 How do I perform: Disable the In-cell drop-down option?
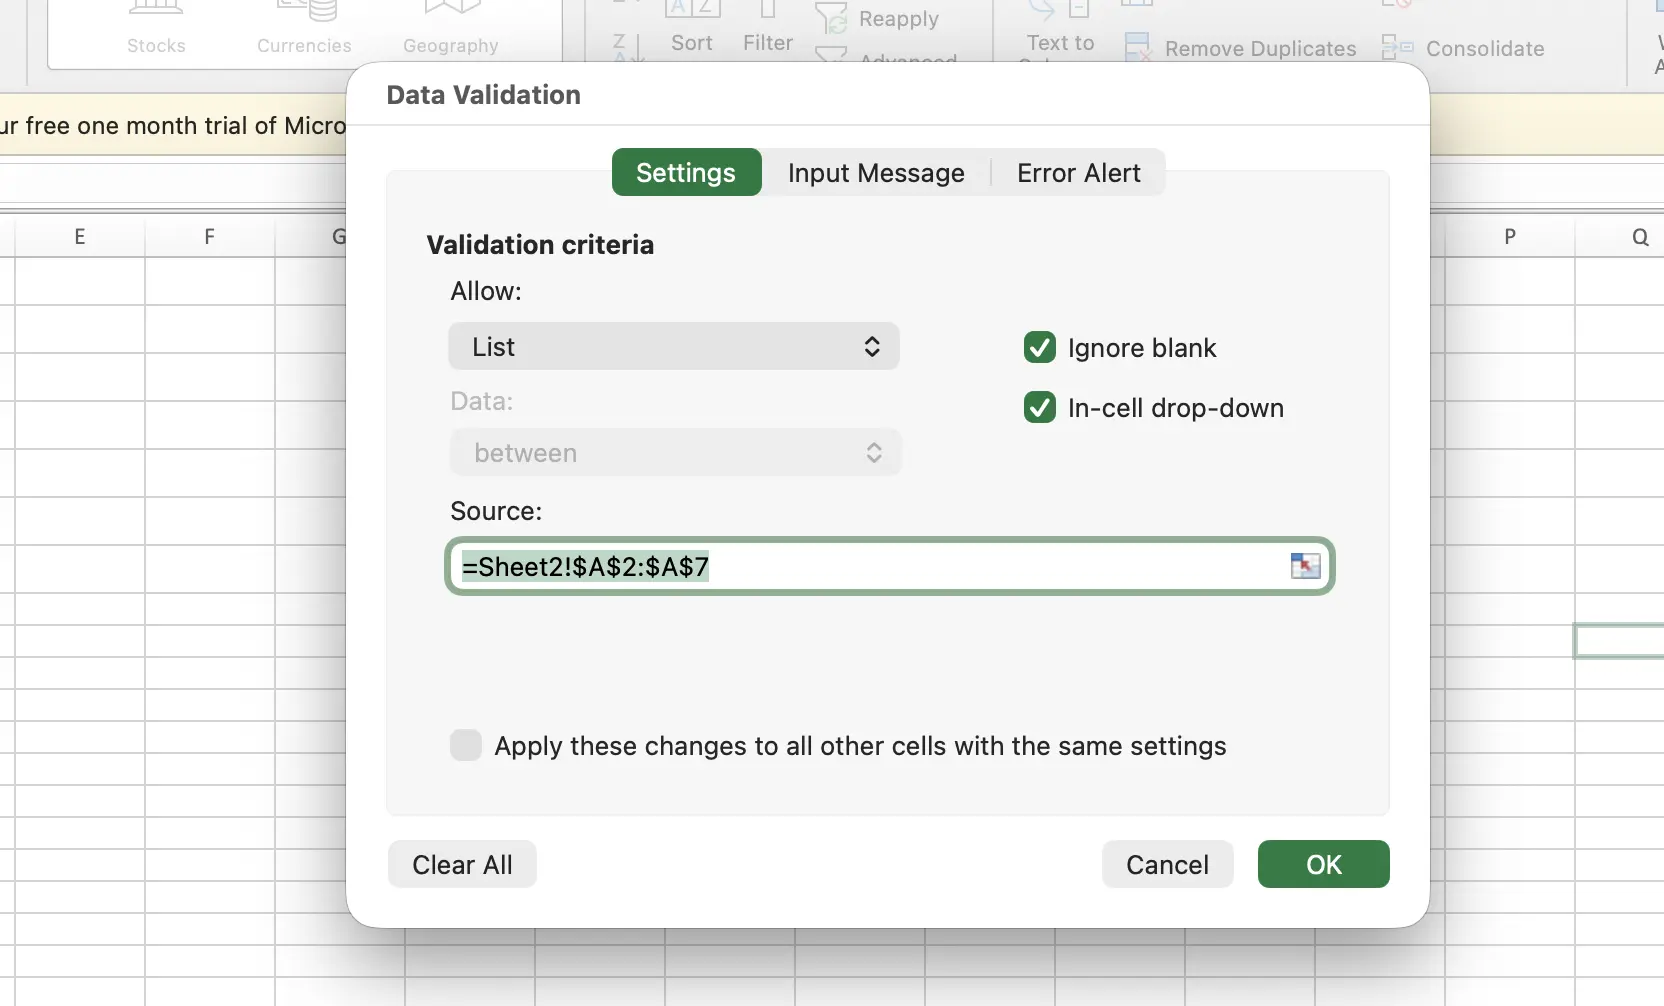[1040, 408]
